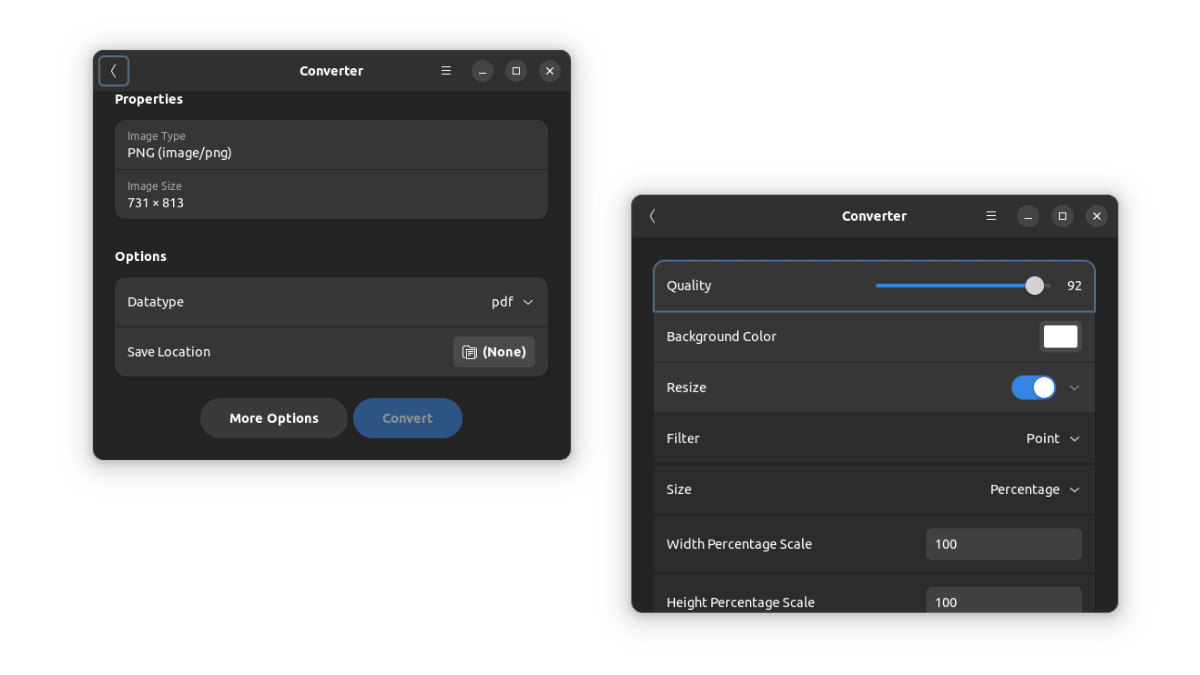Open the Filter Point dropdown
The height and width of the screenshot is (675, 1200).
tap(1053, 439)
